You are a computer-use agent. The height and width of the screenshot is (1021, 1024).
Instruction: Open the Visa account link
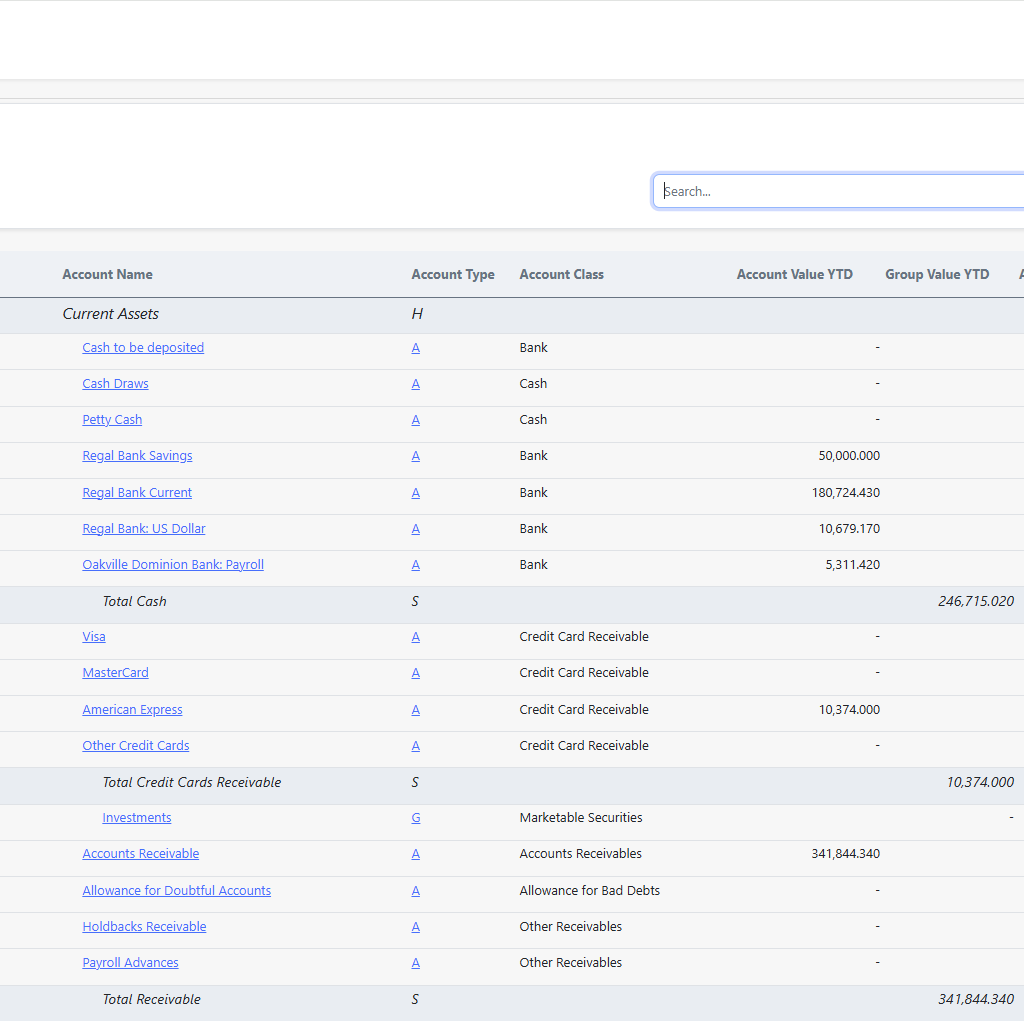(x=93, y=636)
